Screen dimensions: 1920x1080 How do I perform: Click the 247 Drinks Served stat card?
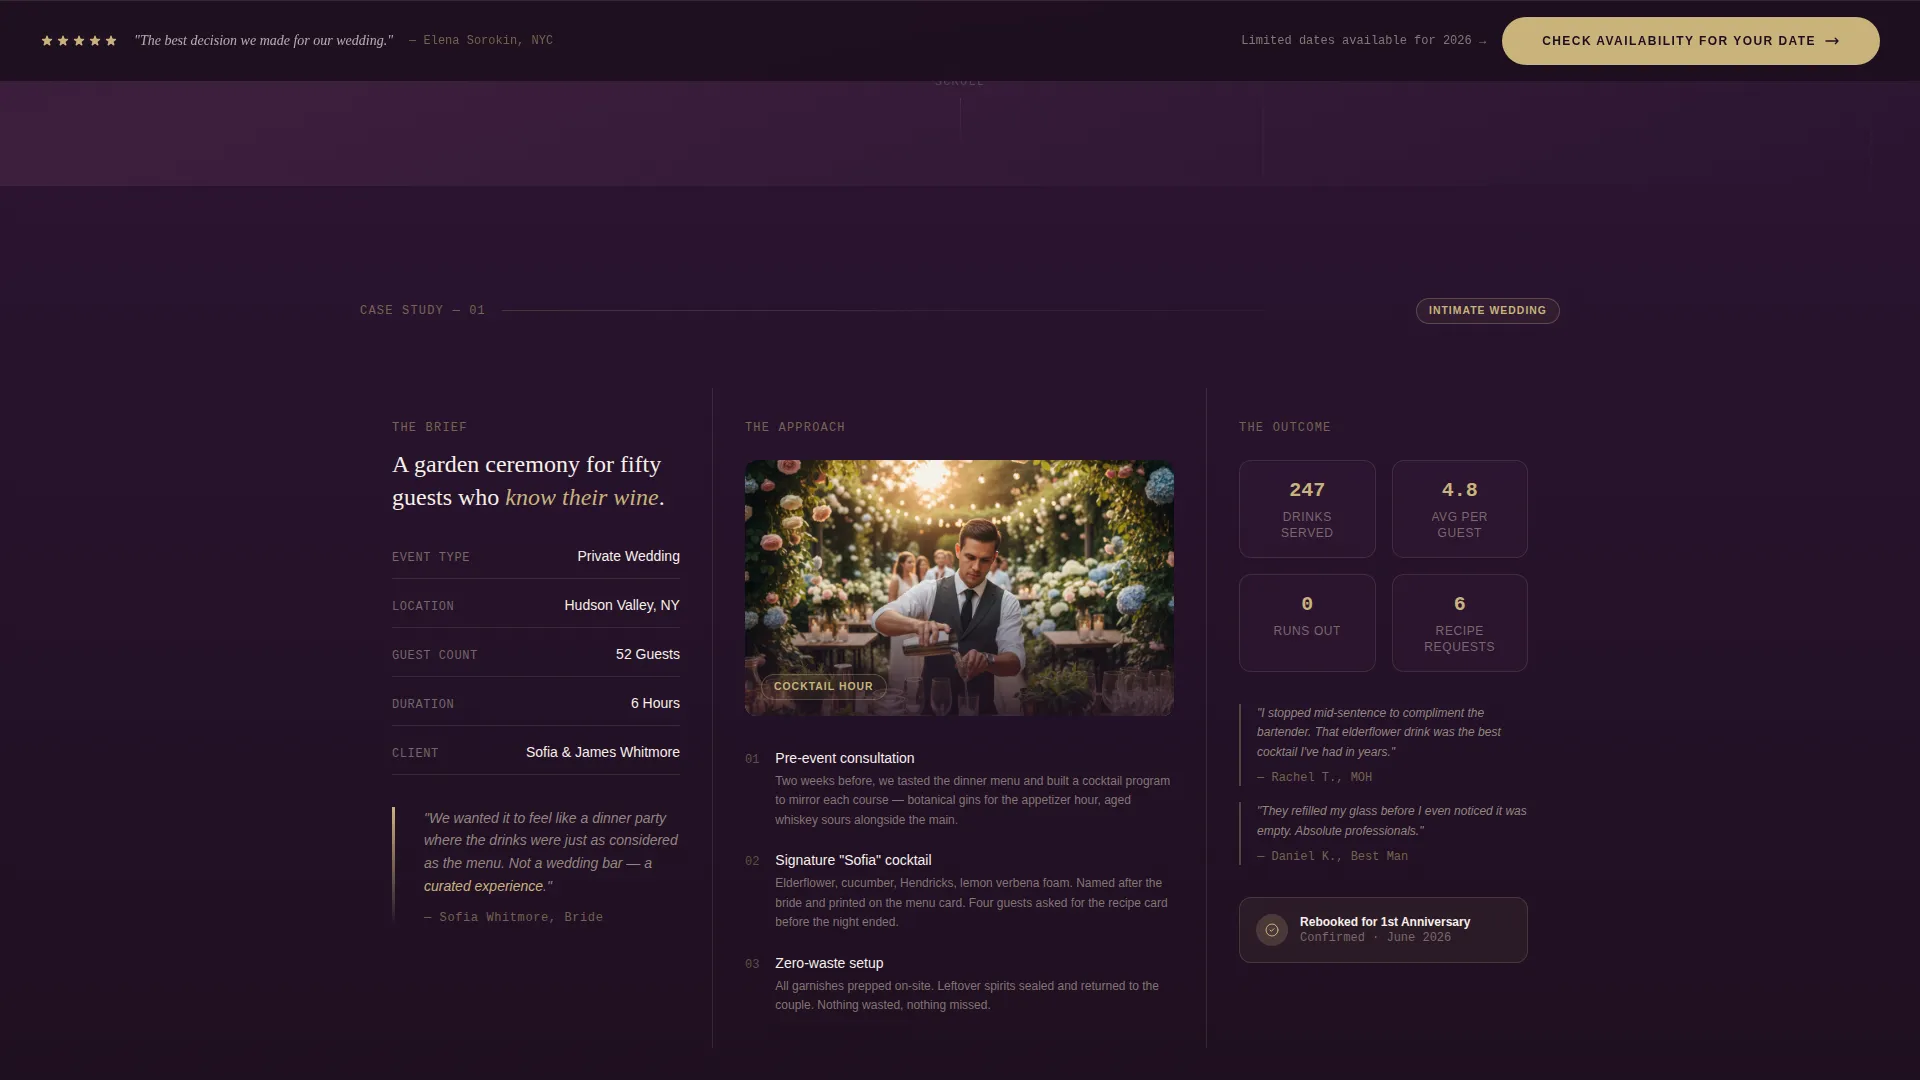point(1307,509)
